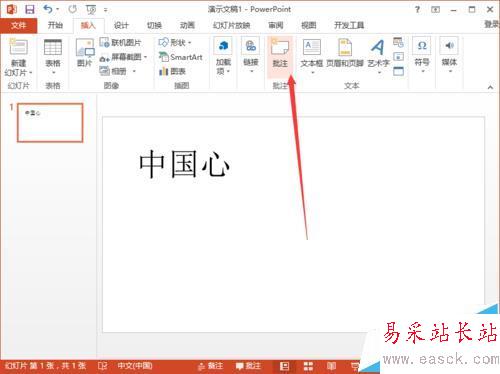Switch to Slide Sorter view icon
This screenshot has width=500, height=374.
[x=308, y=366]
